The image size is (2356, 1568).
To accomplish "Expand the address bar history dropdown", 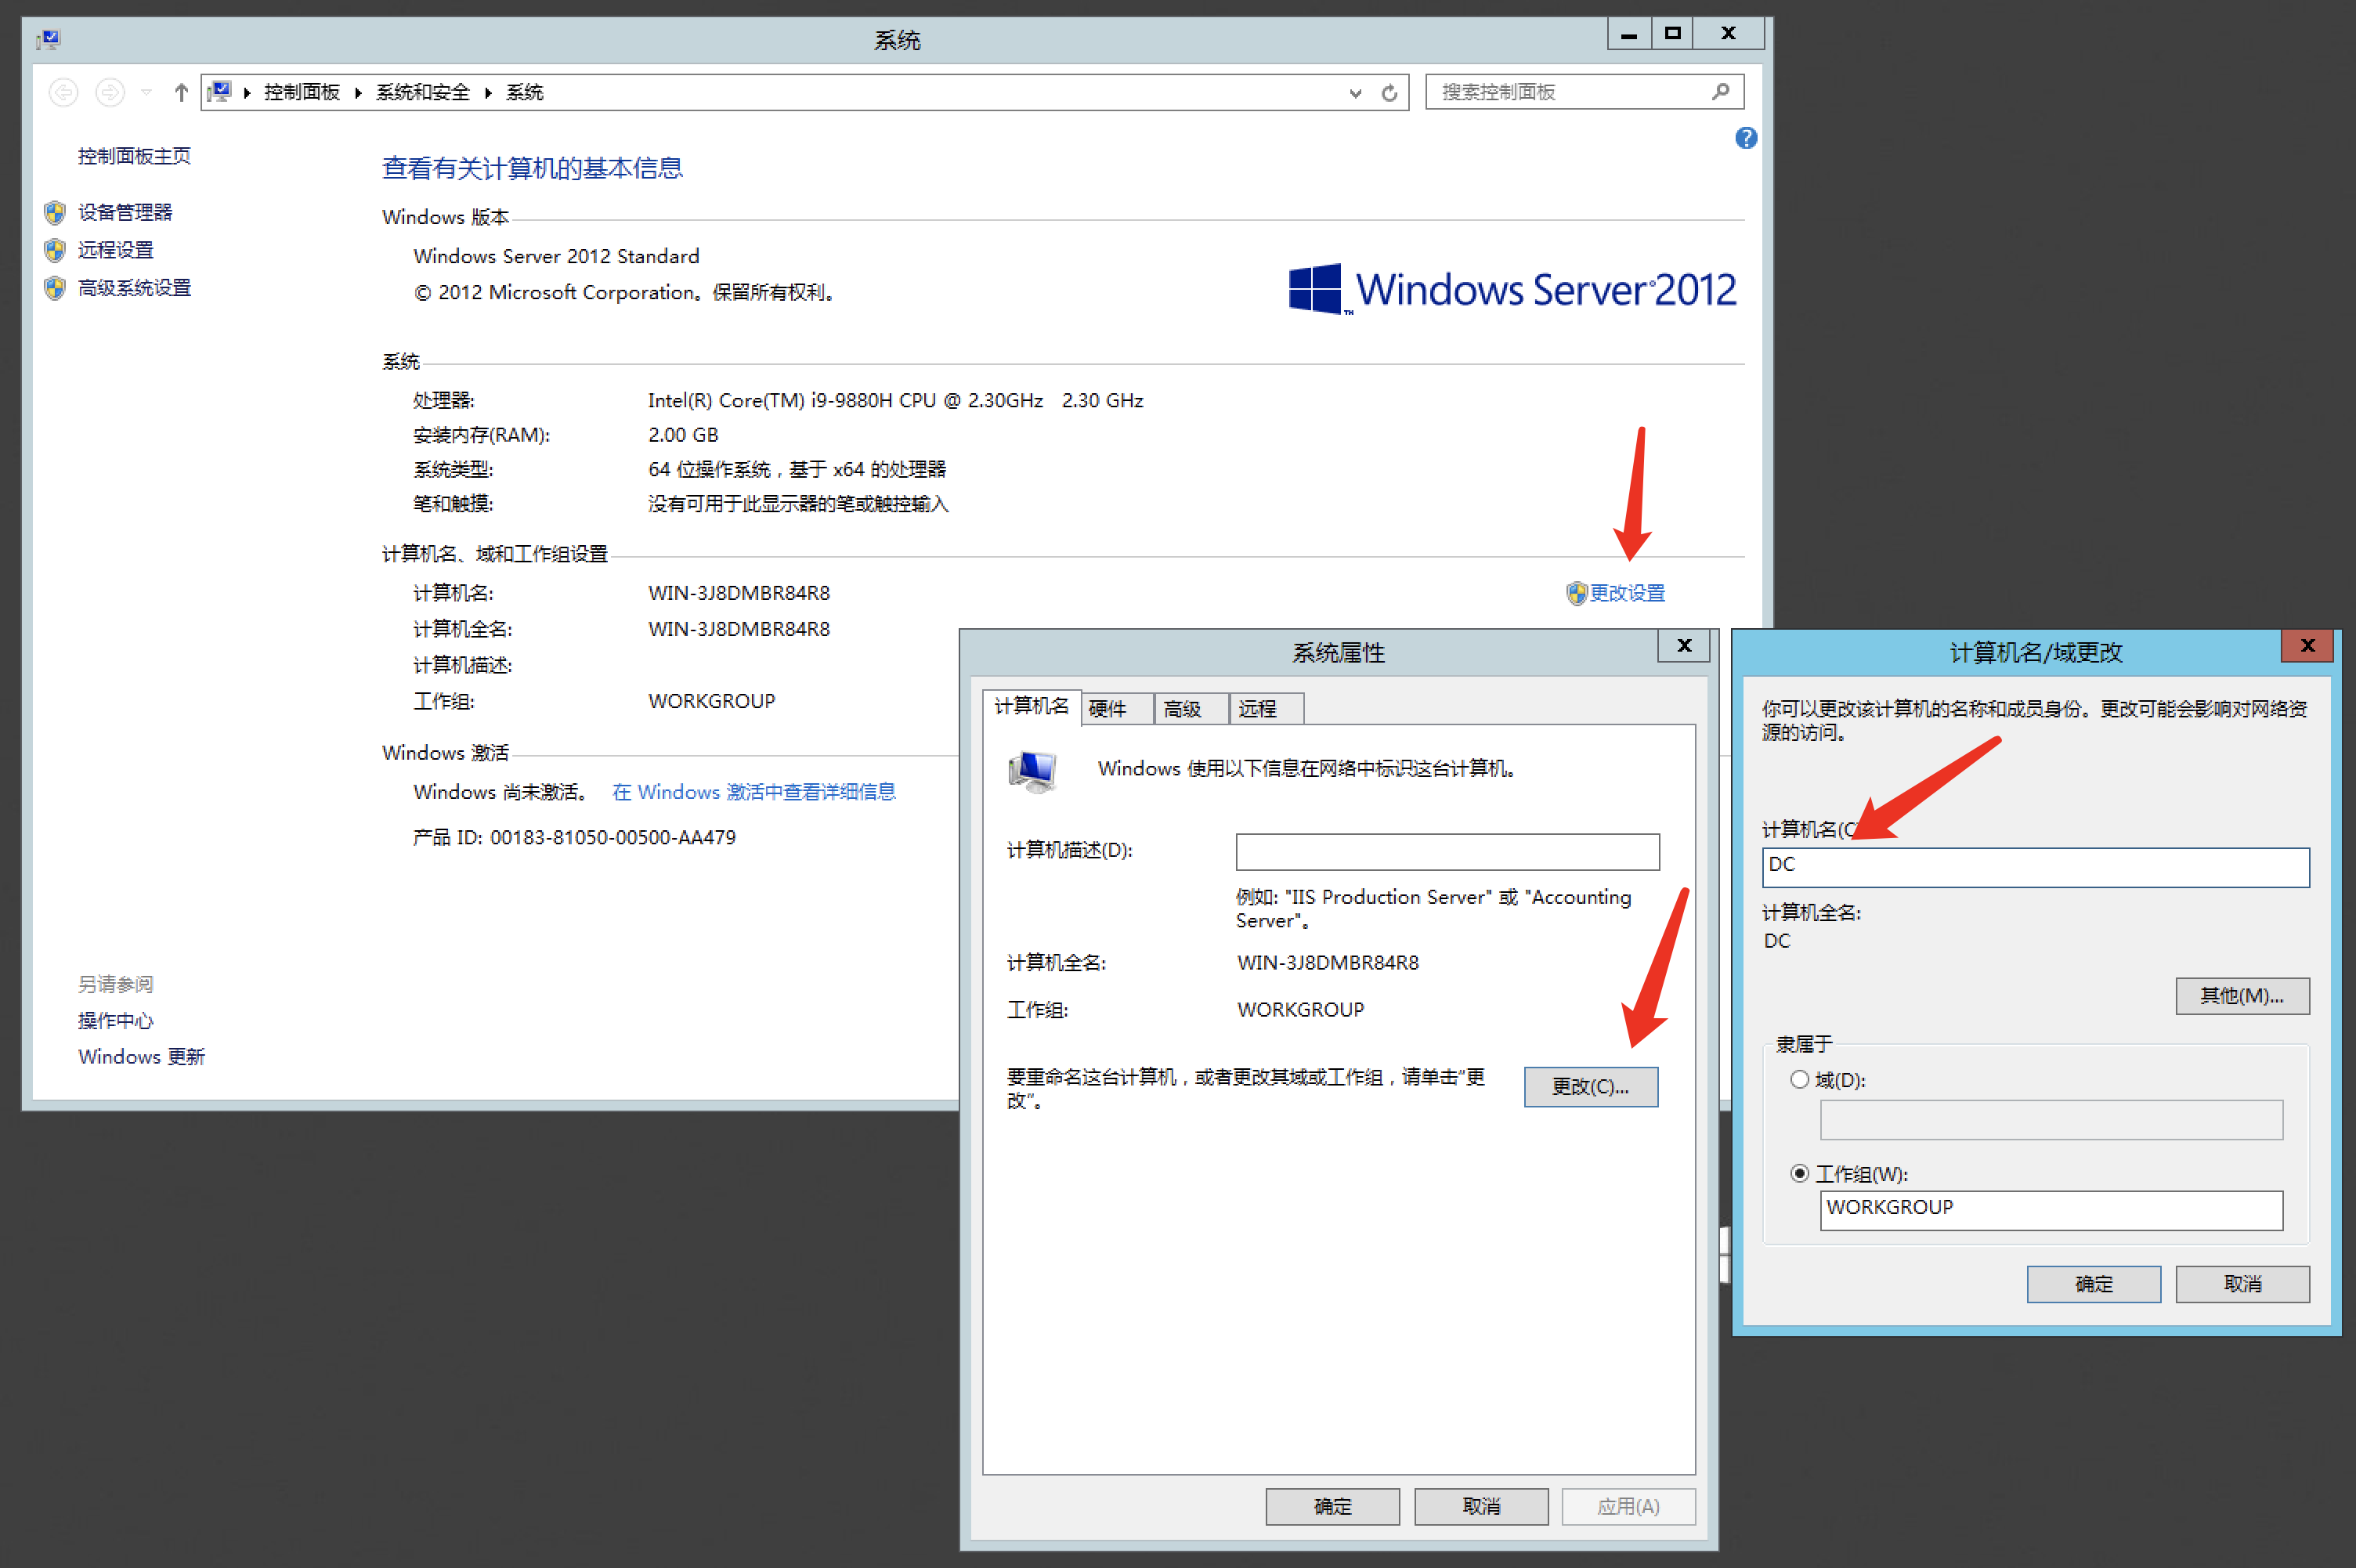I will pyautogui.click(x=1355, y=93).
